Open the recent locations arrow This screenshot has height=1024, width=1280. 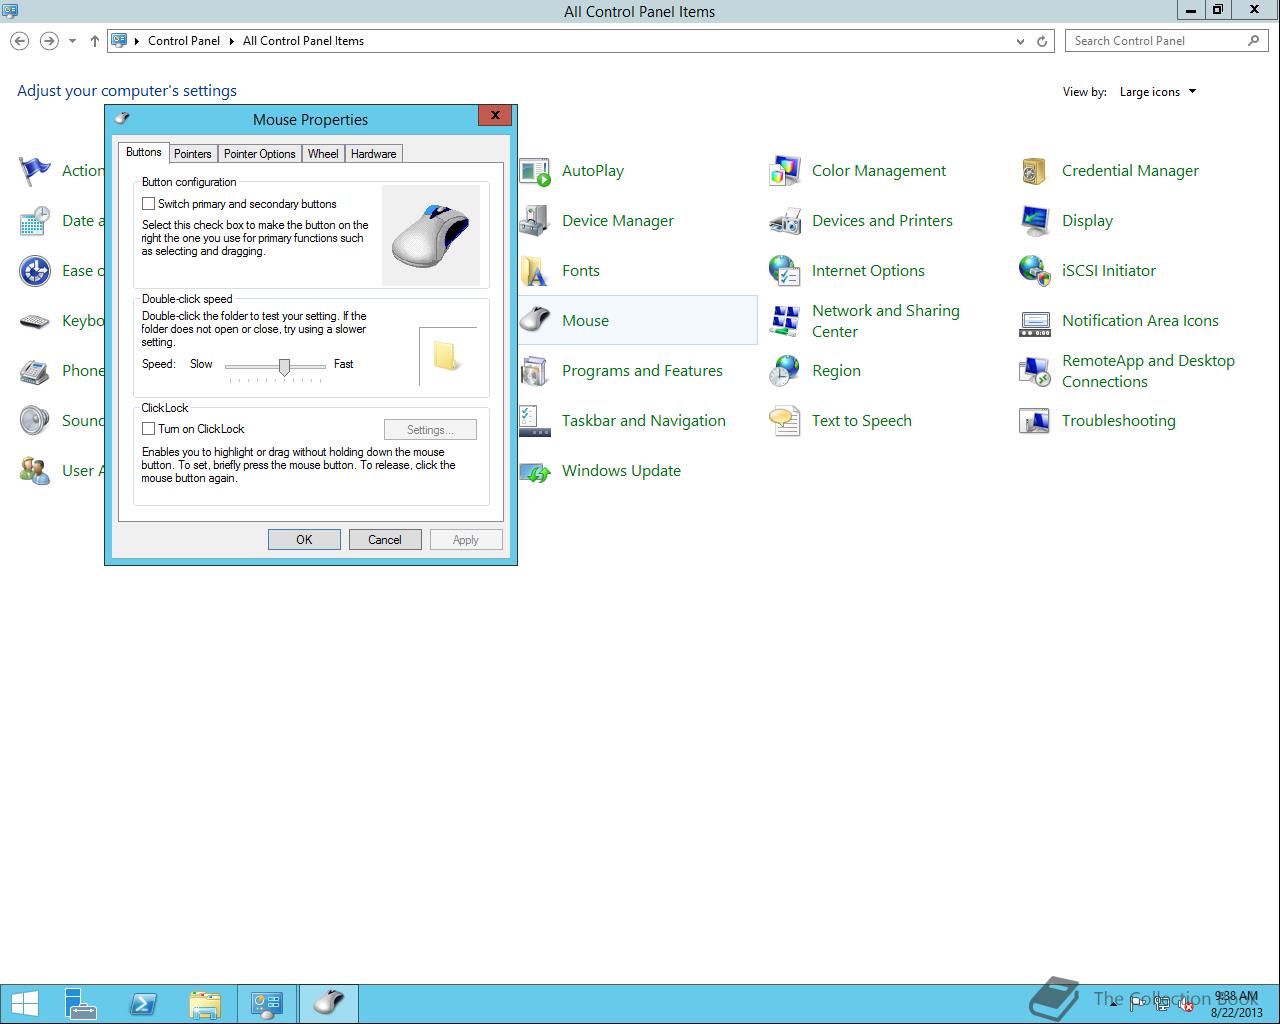72,41
